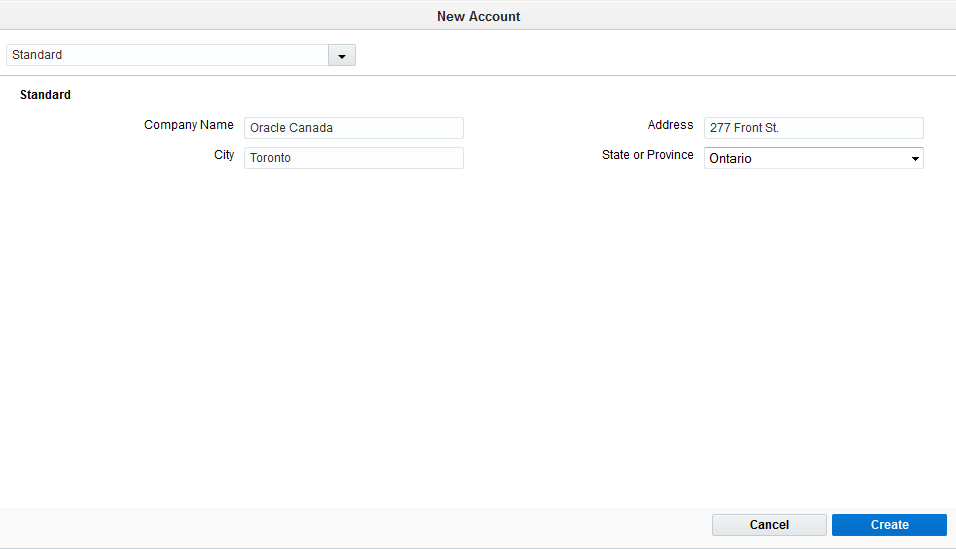This screenshot has width=956, height=549.
Task: Open the Standard layout dropdown arrow
Action: coord(341,55)
